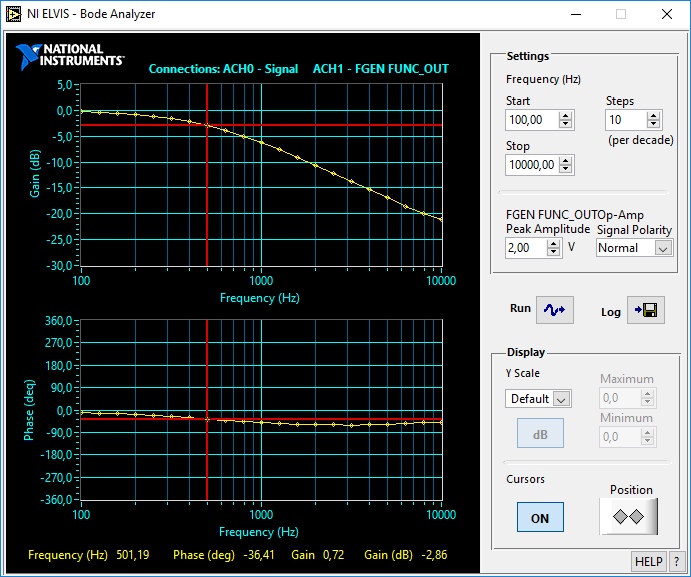The height and width of the screenshot is (577, 691).
Task: Click the Peak Amplitude field showing 2,00
Action: pyautogui.click(x=526, y=248)
